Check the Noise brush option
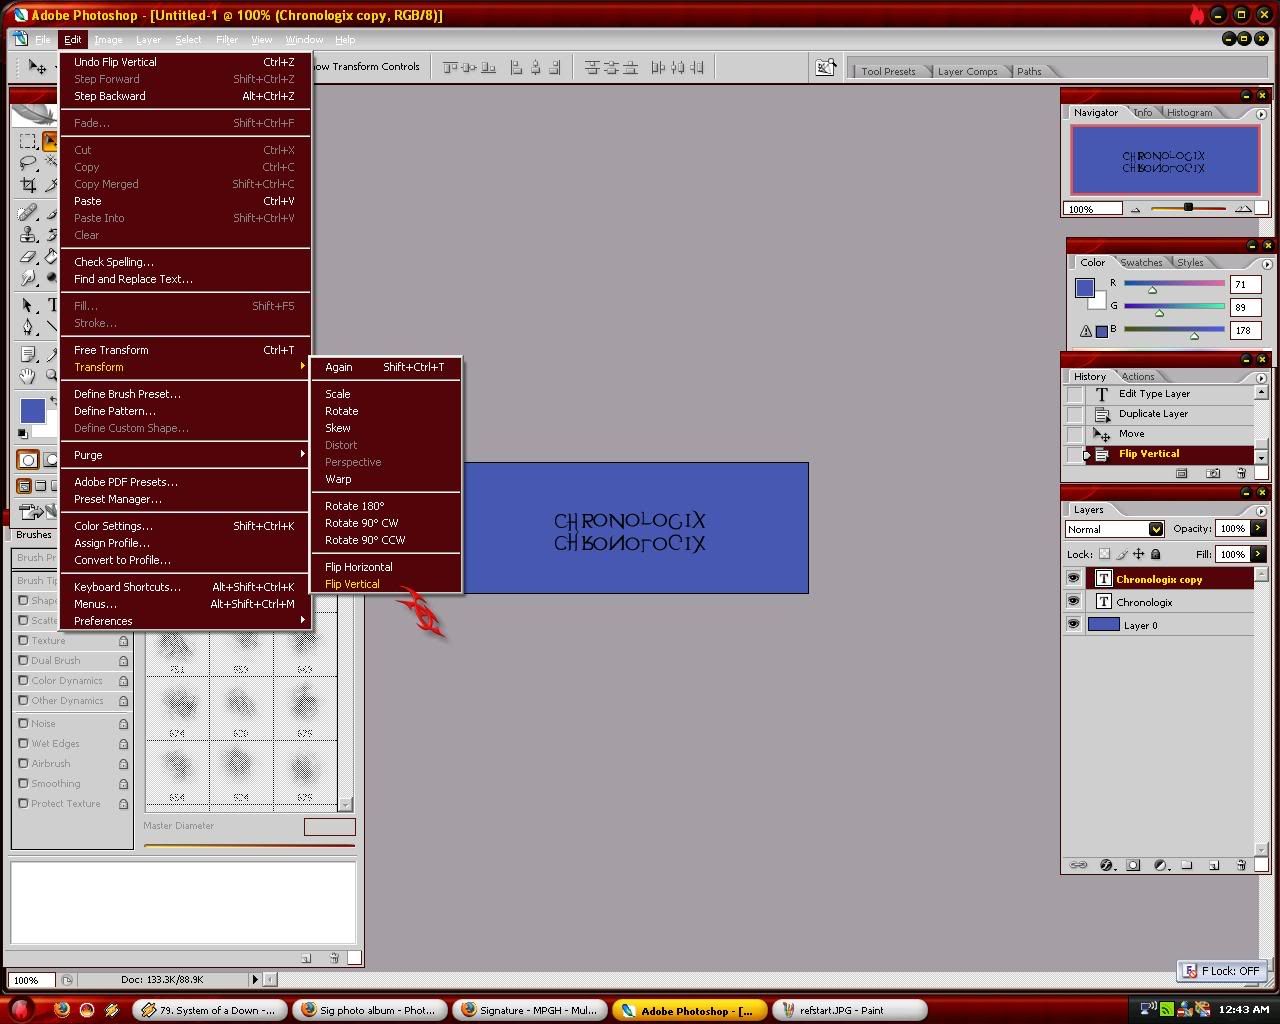1280x1024 pixels. pyautogui.click(x=23, y=724)
